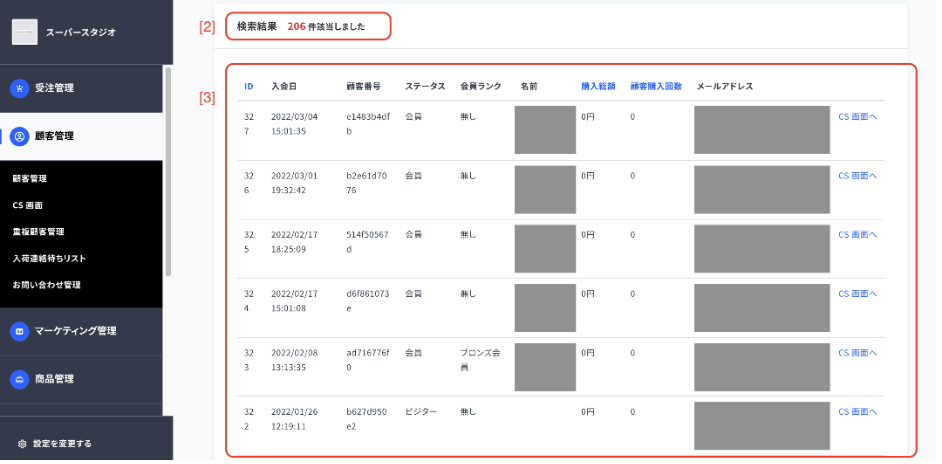Select the CS 画面 submenu item

(x=28, y=205)
